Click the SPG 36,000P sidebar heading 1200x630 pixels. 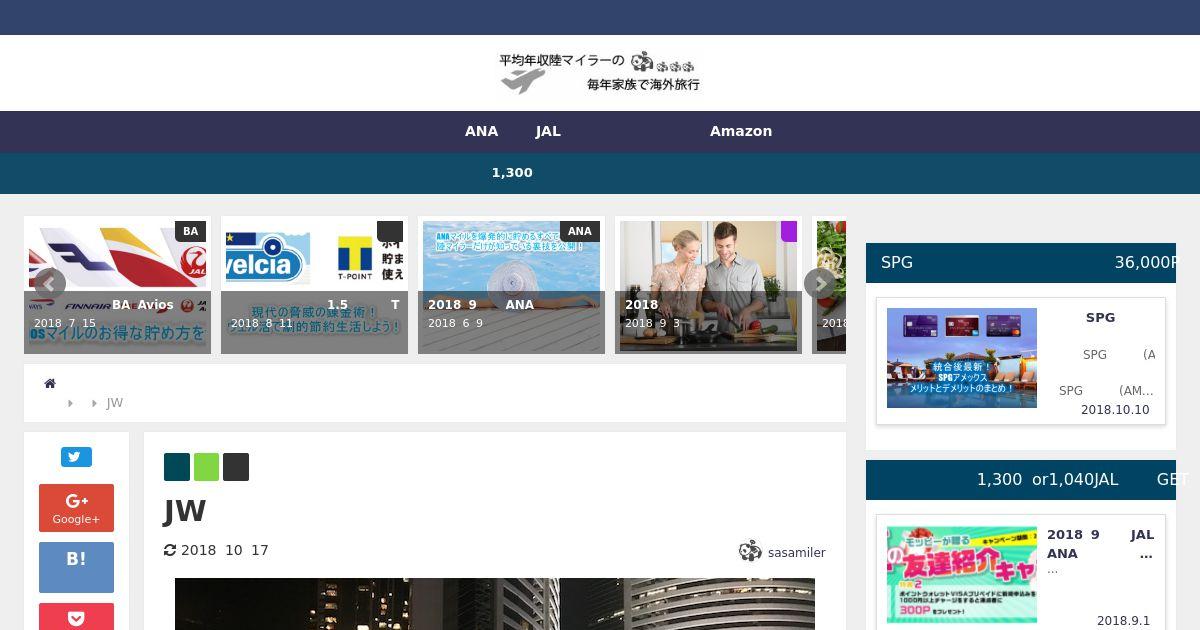coord(1021,262)
